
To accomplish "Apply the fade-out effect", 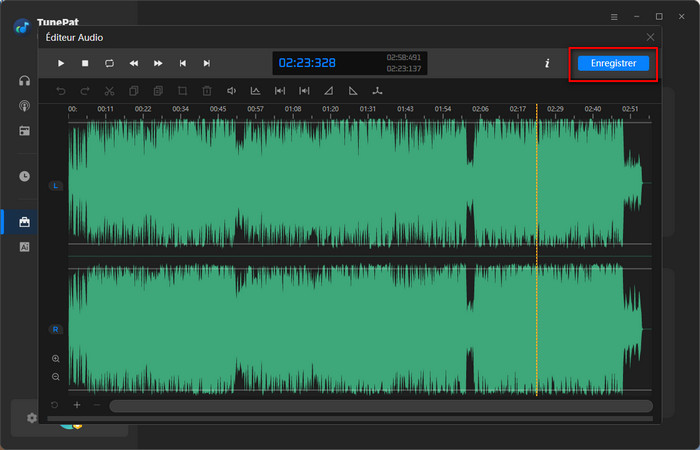I will [353, 91].
